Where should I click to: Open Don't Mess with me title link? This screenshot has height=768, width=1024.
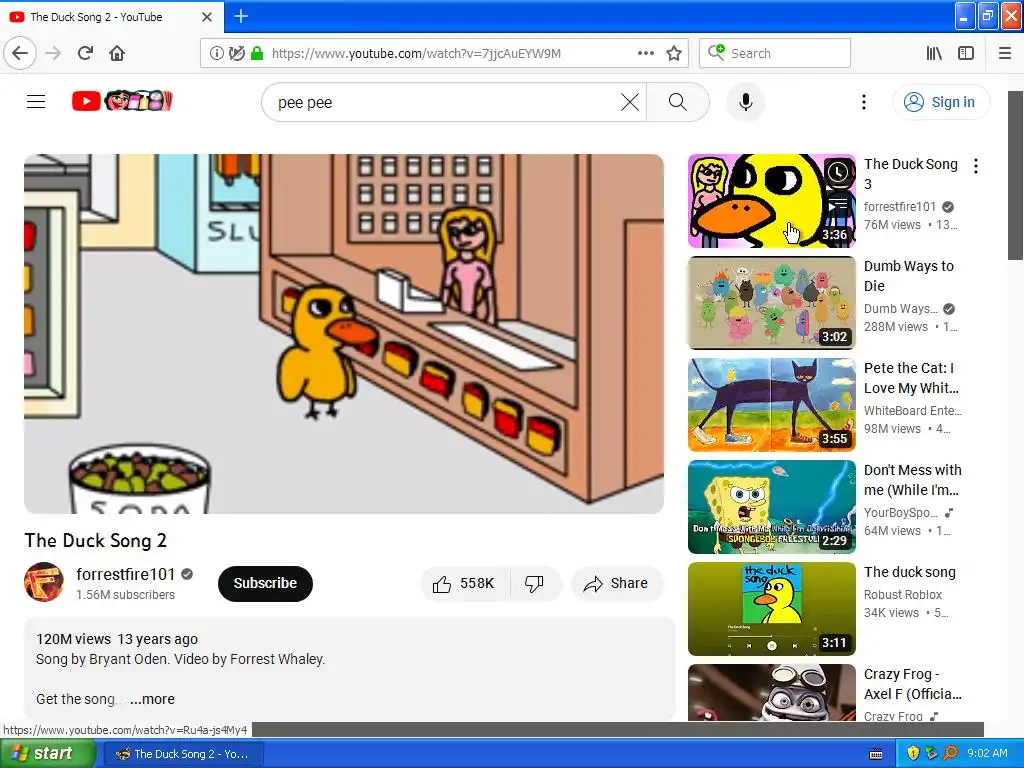pos(912,479)
